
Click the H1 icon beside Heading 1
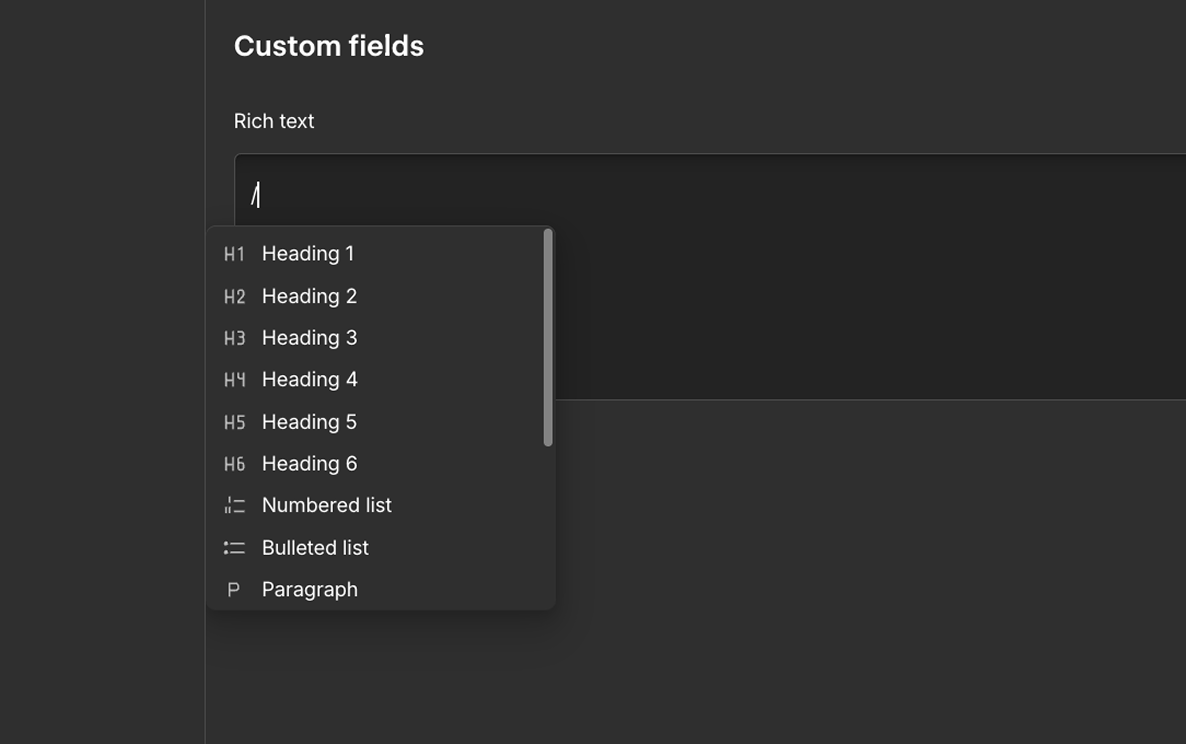[x=234, y=254]
